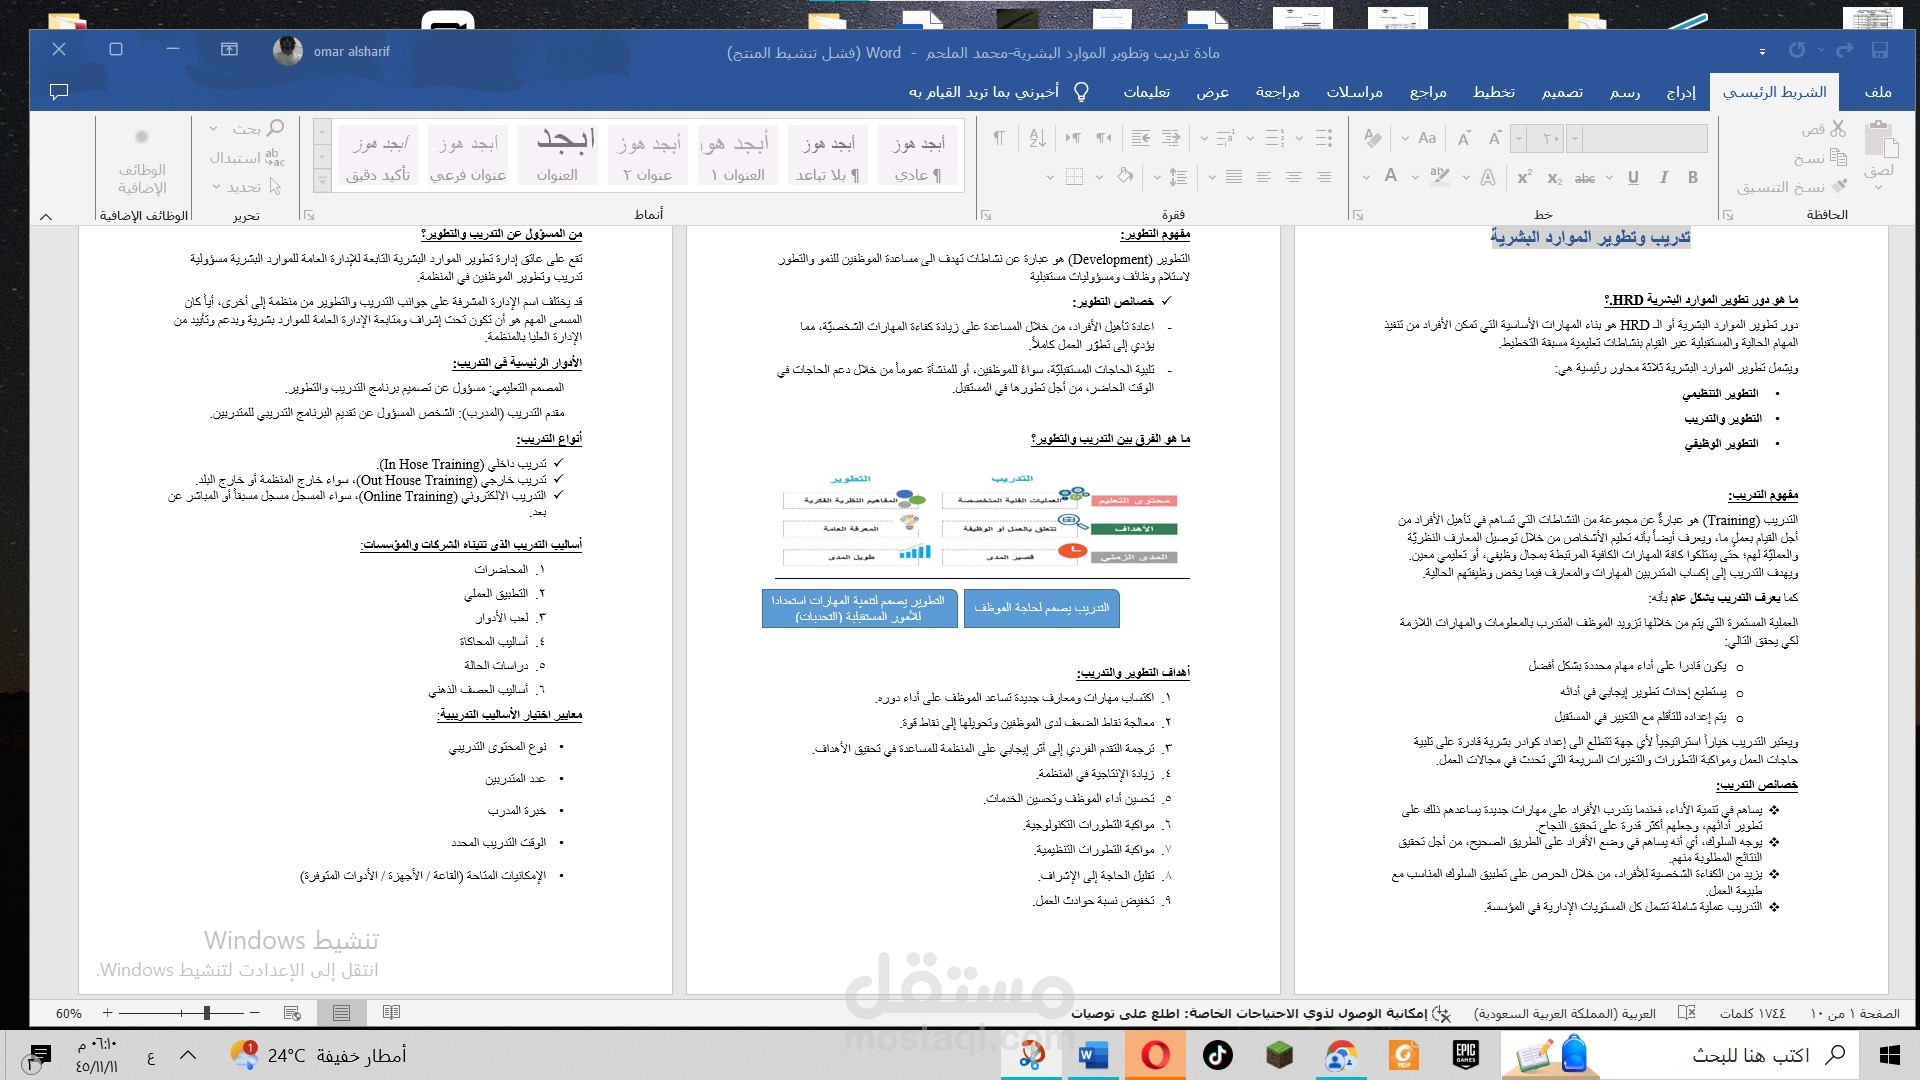Click the Superscript x² icon
This screenshot has width=1920, height=1080.
[1524, 177]
